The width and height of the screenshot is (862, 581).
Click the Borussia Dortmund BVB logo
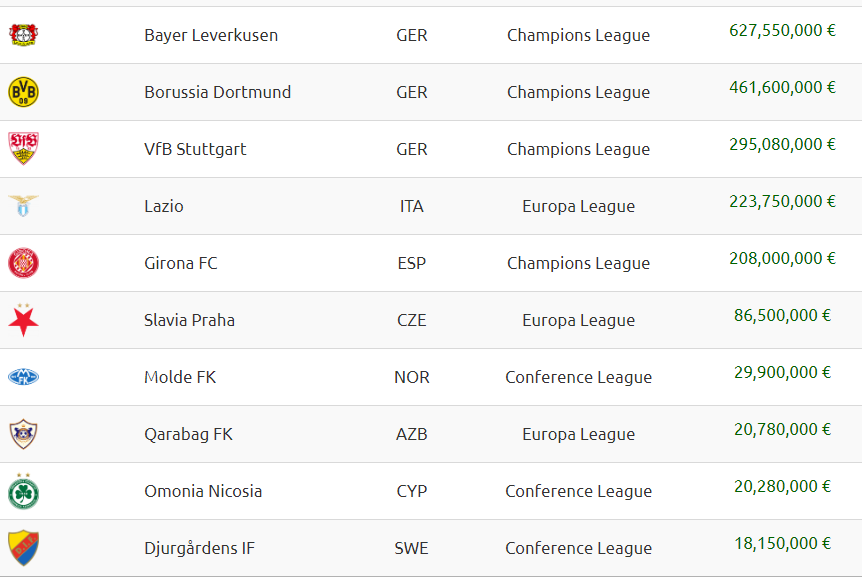click(x=23, y=92)
